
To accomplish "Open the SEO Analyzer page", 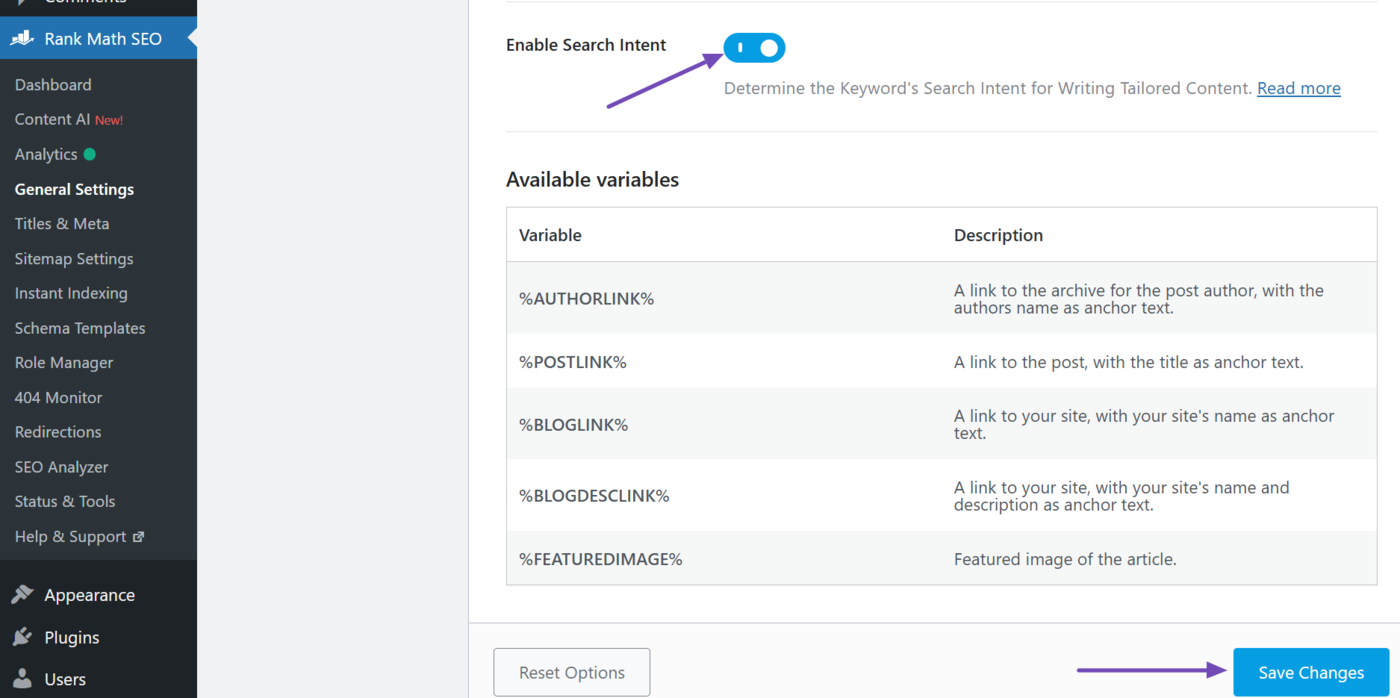I will tap(61, 467).
